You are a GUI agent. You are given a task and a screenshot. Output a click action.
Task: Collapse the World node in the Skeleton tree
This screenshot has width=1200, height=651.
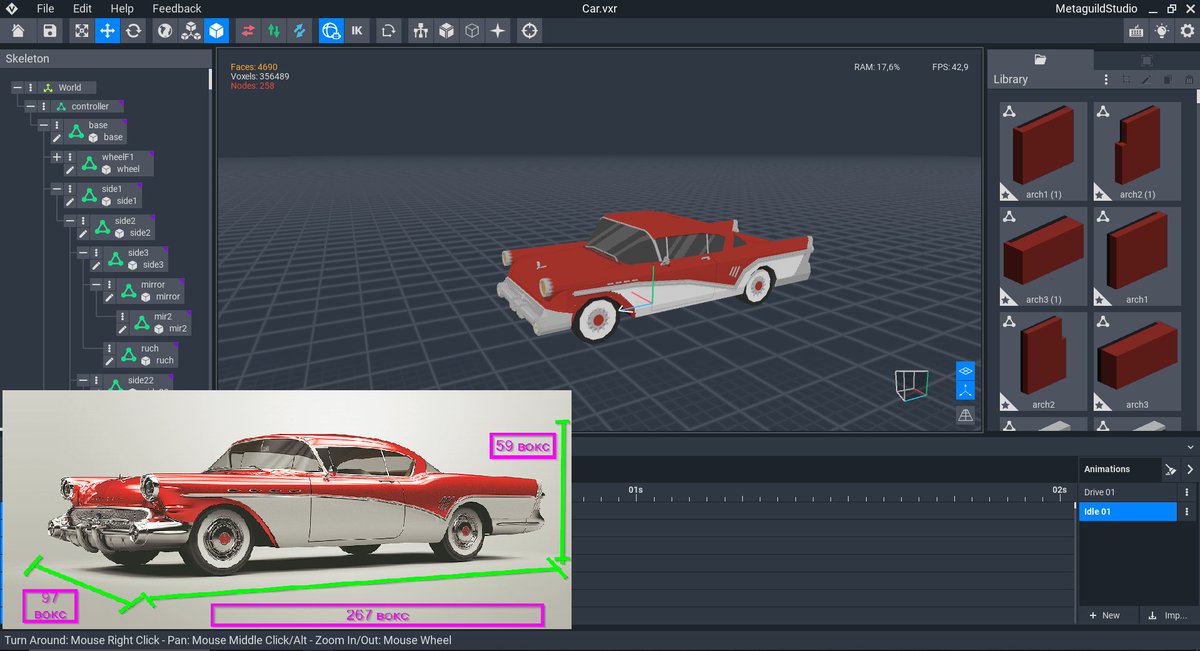click(18, 88)
